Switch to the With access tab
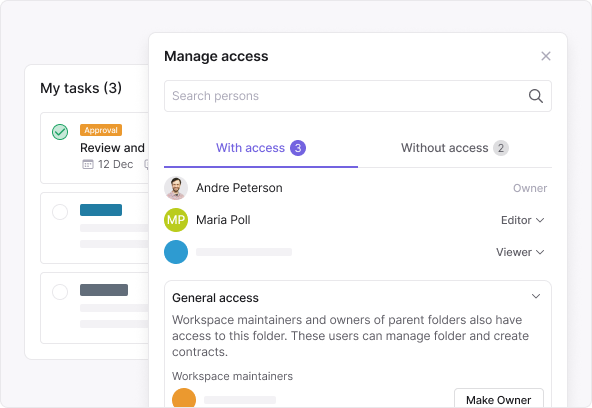Viewport: 592px width, 408px height. [x=261, y=148]
